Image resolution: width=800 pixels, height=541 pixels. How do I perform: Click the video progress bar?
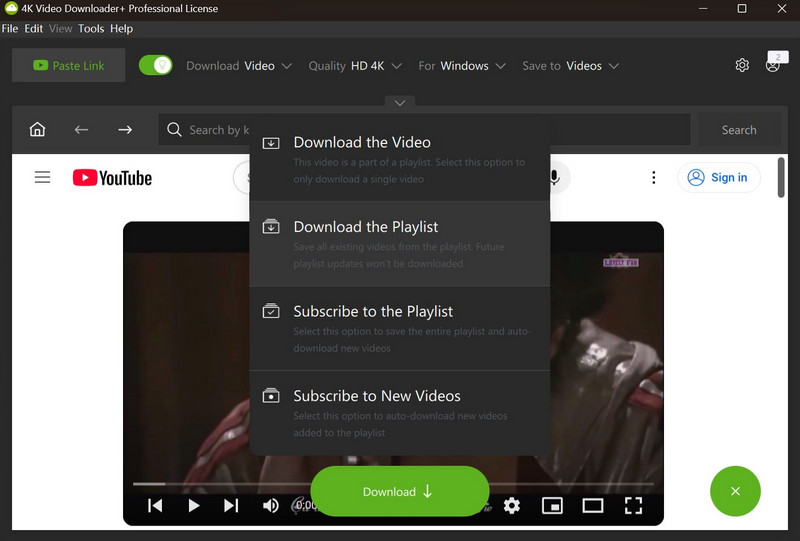click(393, 483)
